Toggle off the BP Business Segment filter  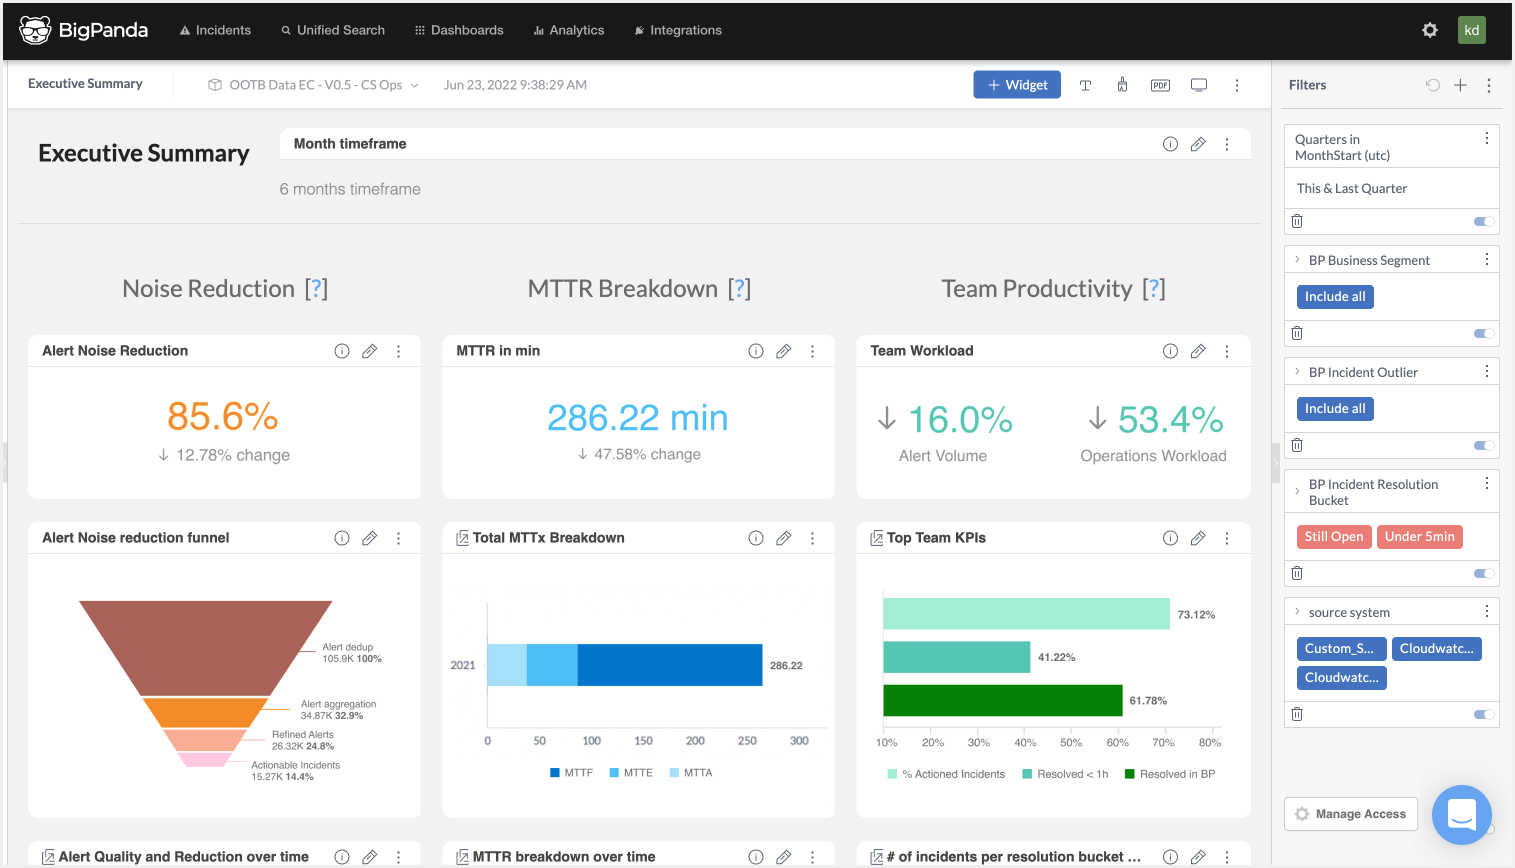tap(1481, 333)
